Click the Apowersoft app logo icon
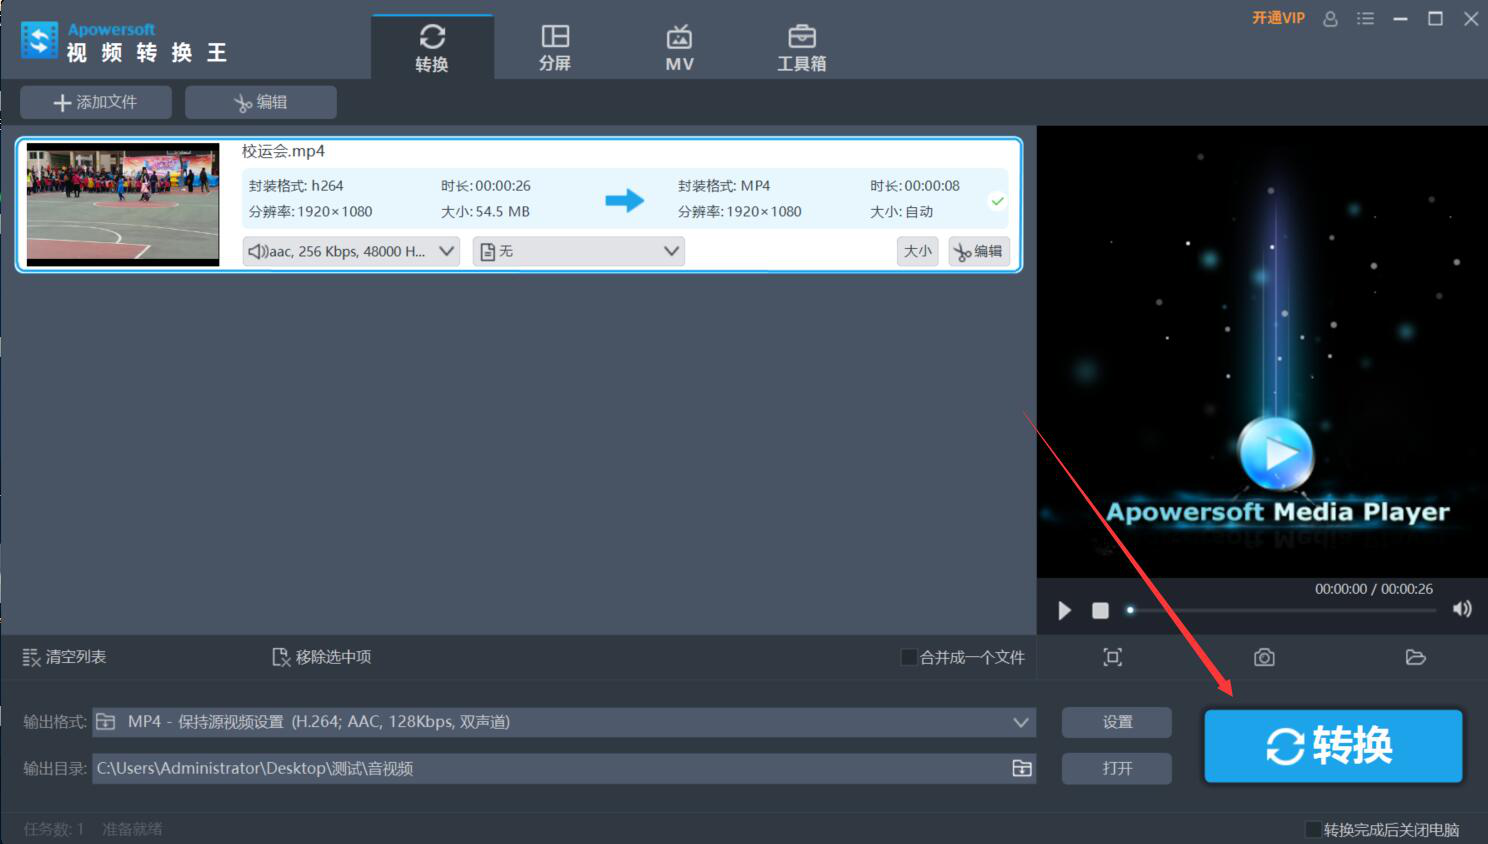Screen dimensions: 1488x844 (40, 40)
